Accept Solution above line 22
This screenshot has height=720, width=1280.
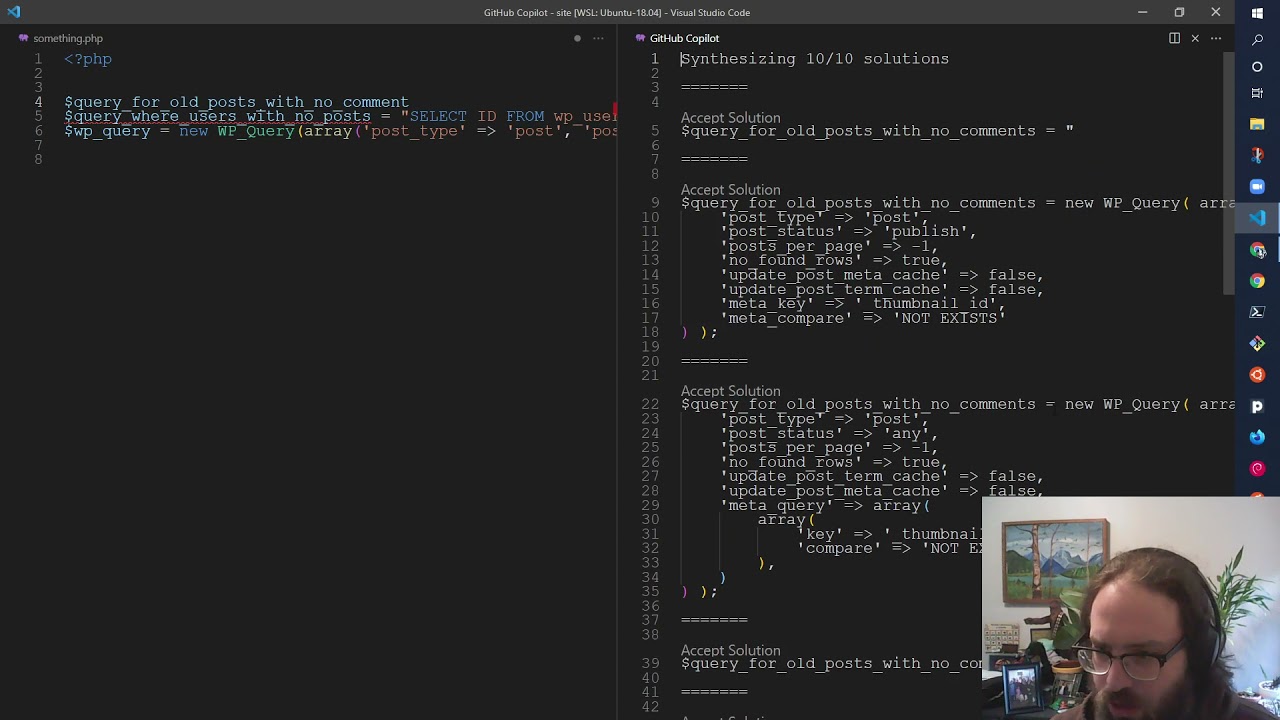point(730,391)
